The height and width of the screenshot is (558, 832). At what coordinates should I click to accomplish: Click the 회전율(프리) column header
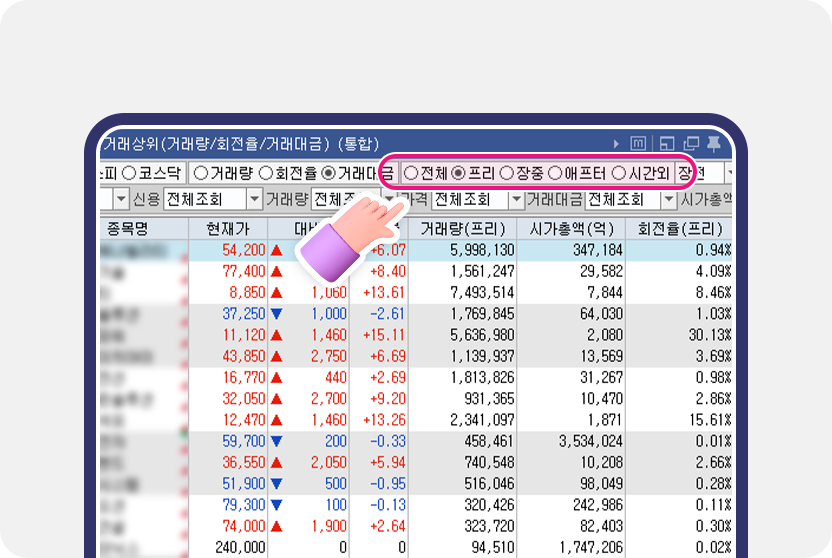tap(678, 227)
